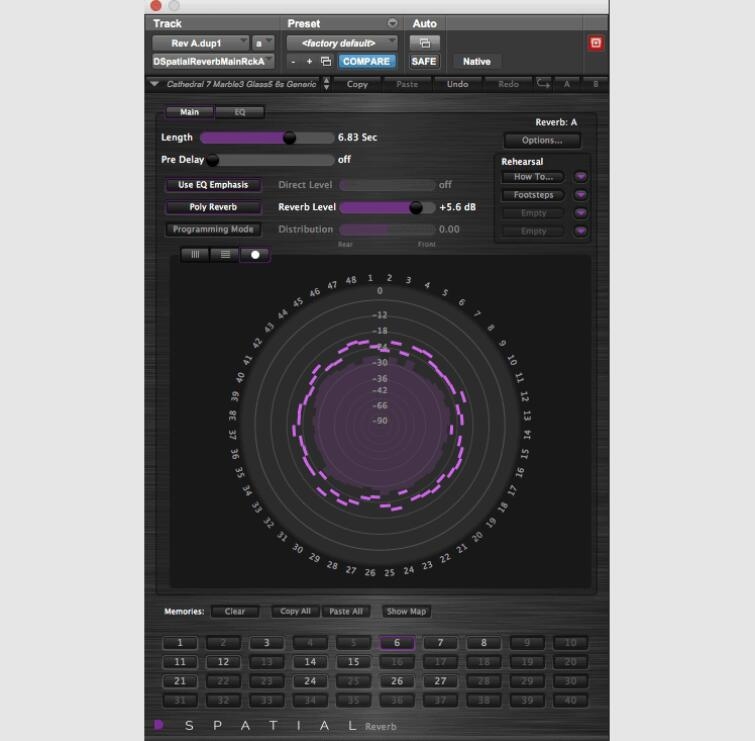Click the copy settings icon next to plus

[326, 62]
